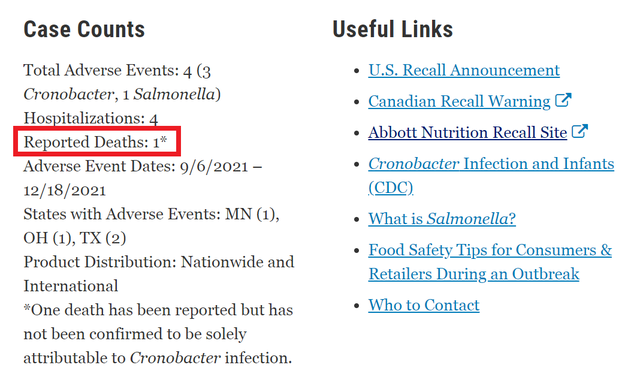This screenshot has height=380, width=640.
Task: Click external link icon beside Canadian Recall Warning
Action: 563,100
